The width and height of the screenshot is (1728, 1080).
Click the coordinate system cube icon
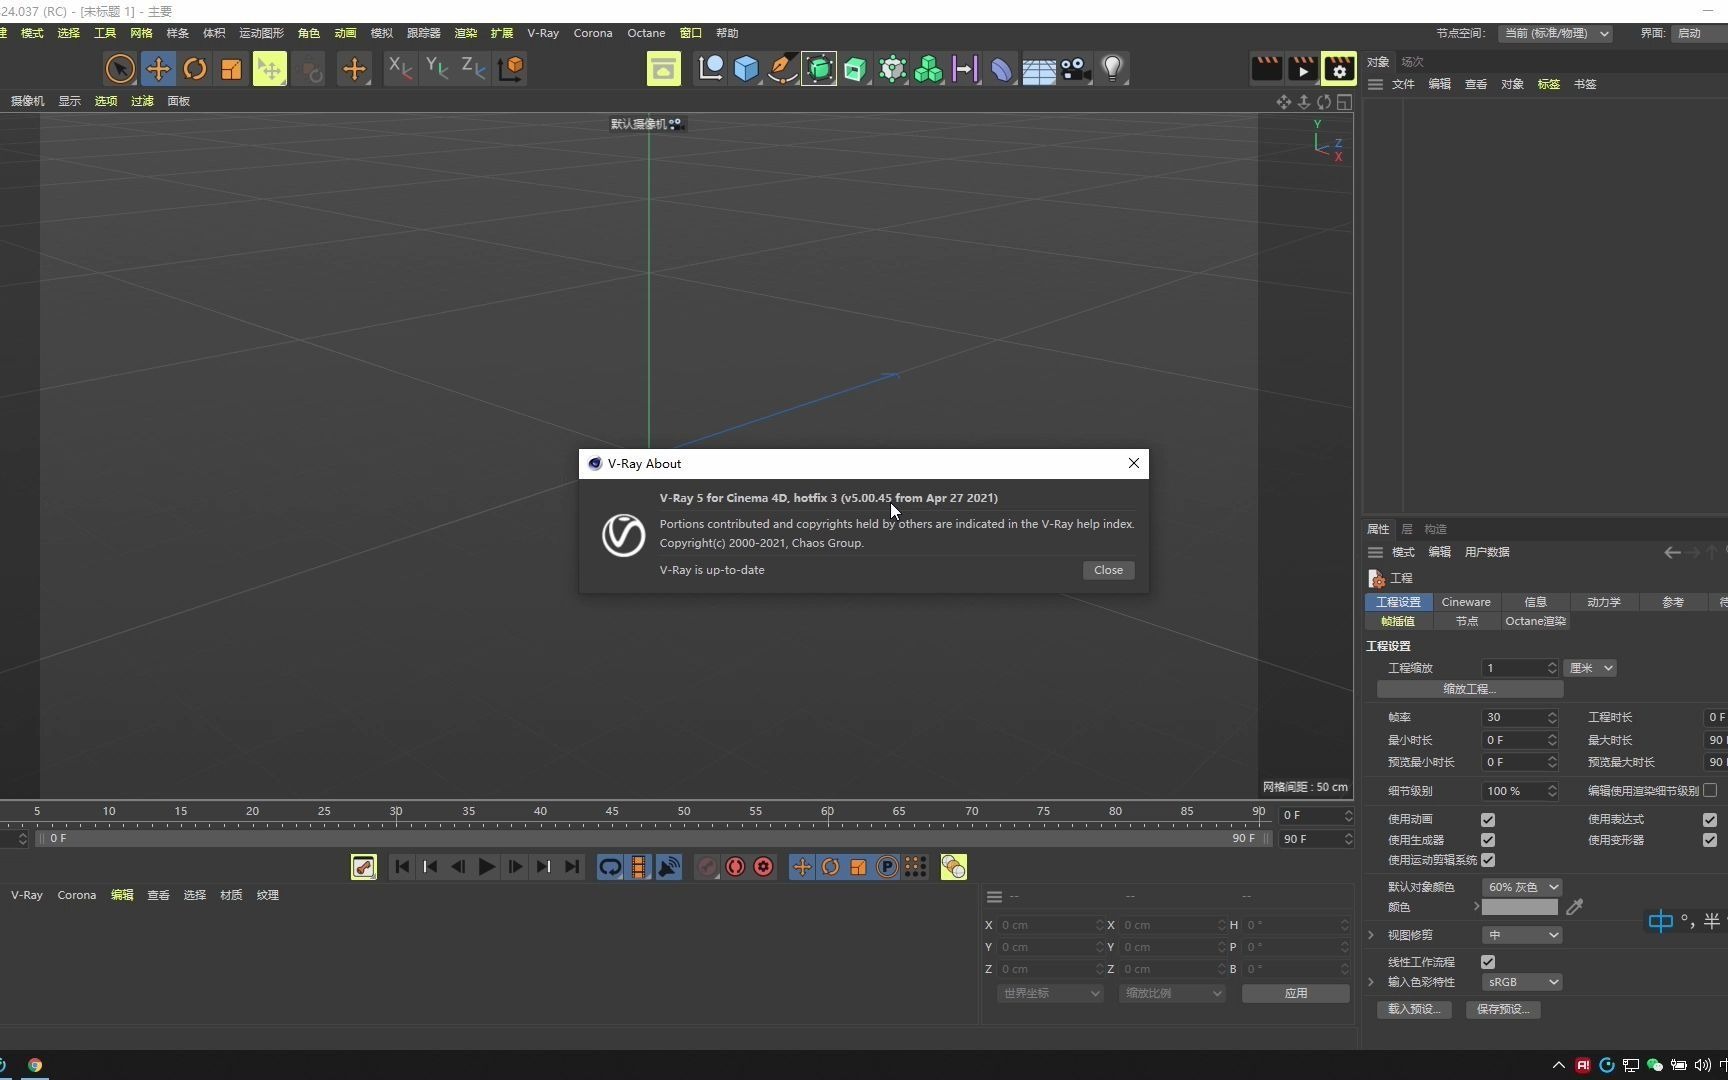[x=511, y=68]
